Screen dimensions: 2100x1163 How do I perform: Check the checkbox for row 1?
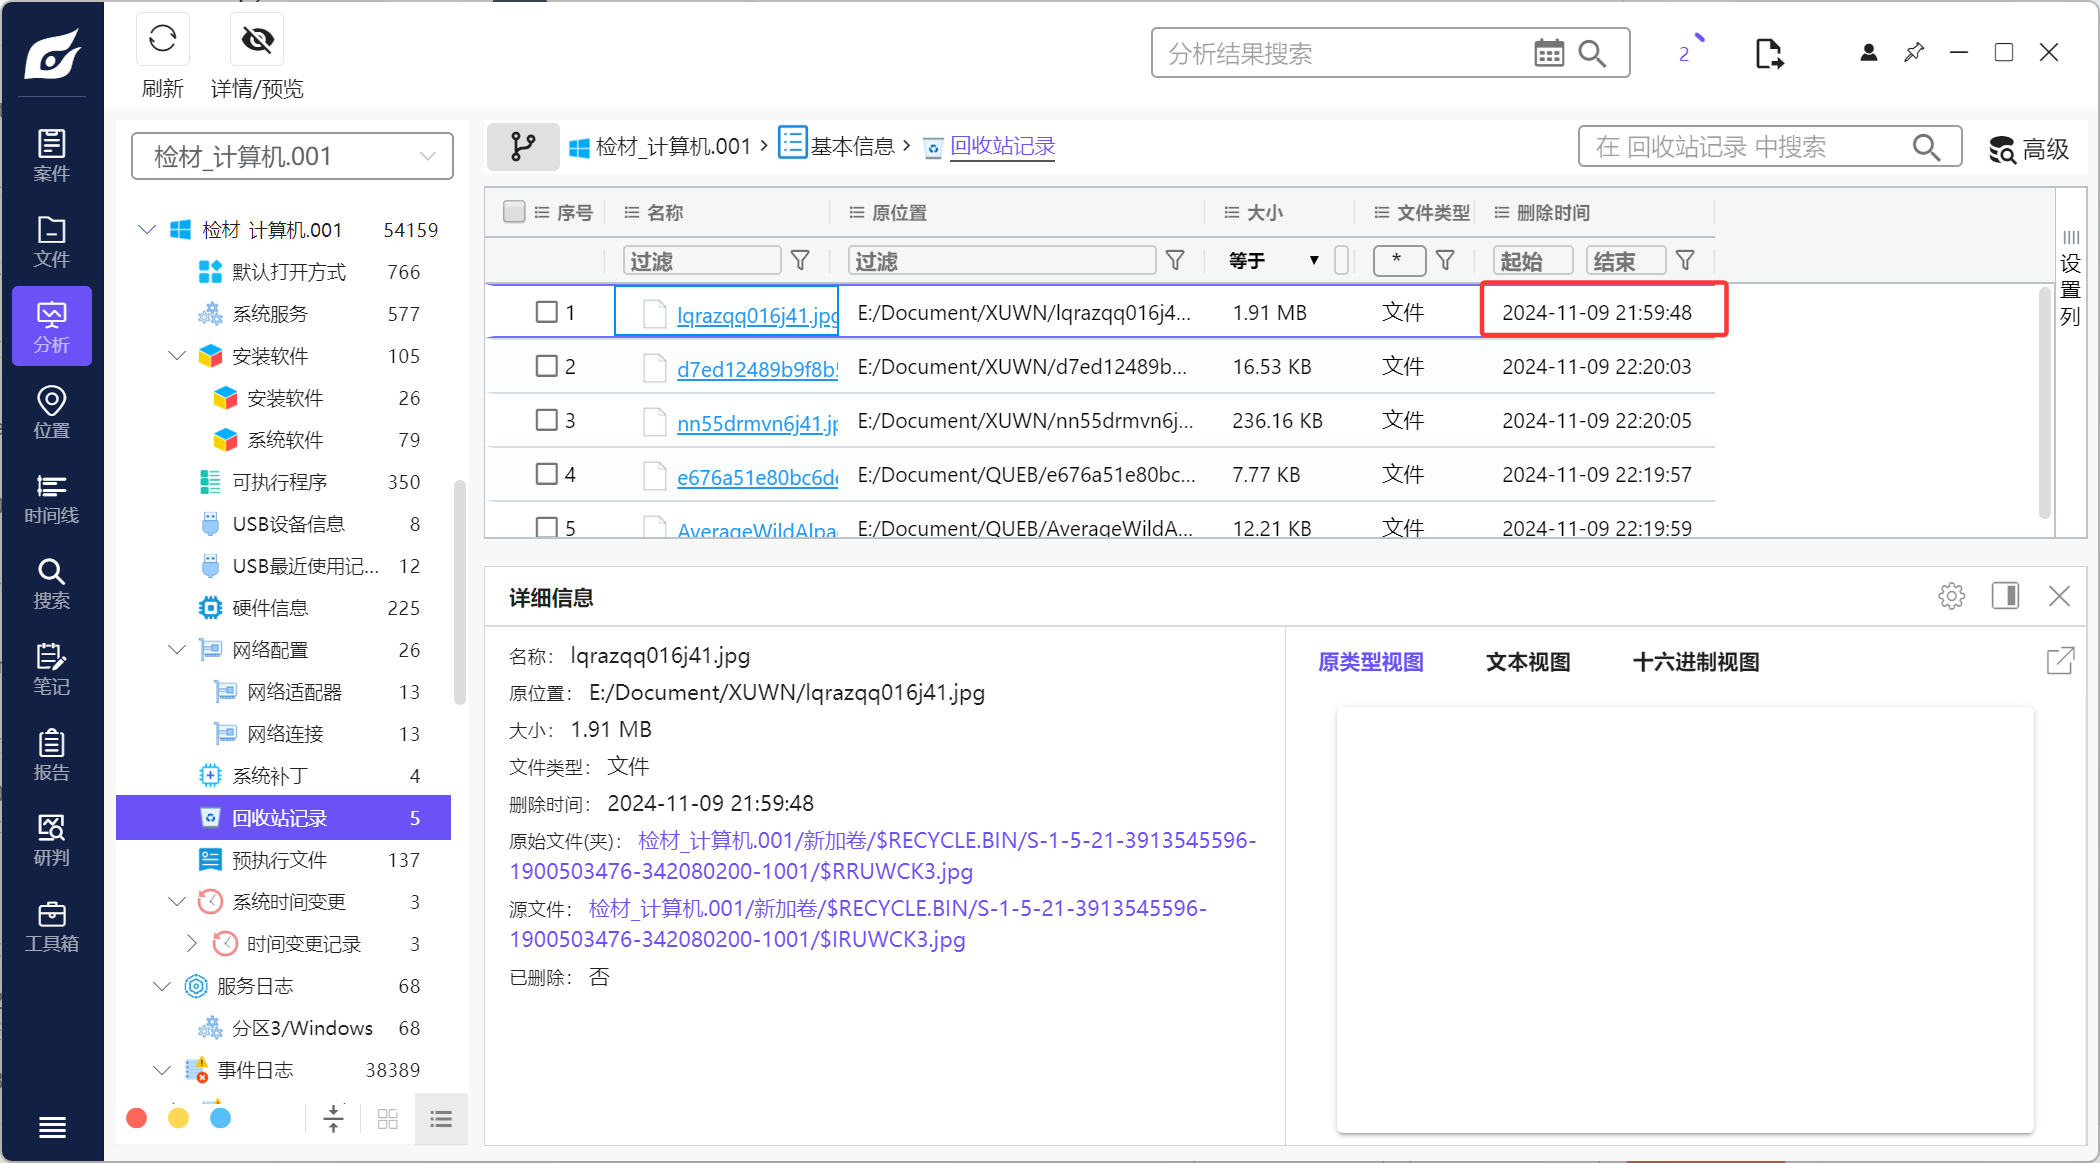click(546, 312)
